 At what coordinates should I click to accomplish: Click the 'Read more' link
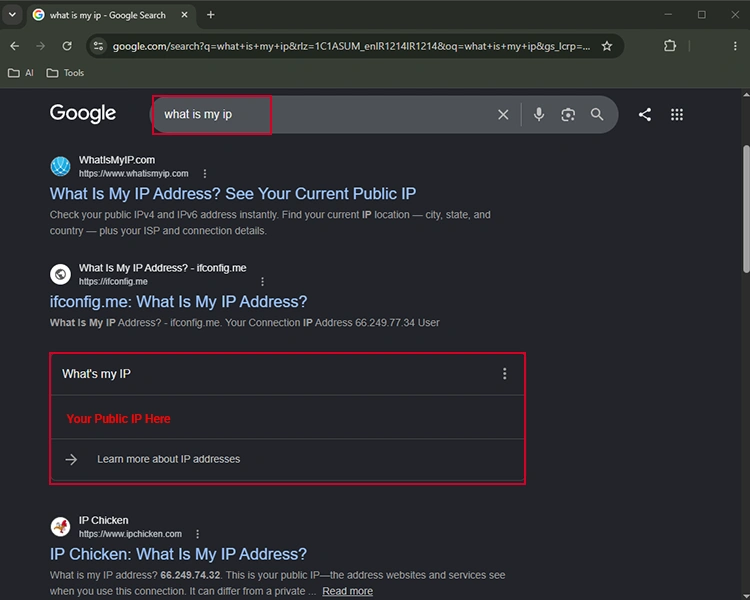(x=347, y=591)
